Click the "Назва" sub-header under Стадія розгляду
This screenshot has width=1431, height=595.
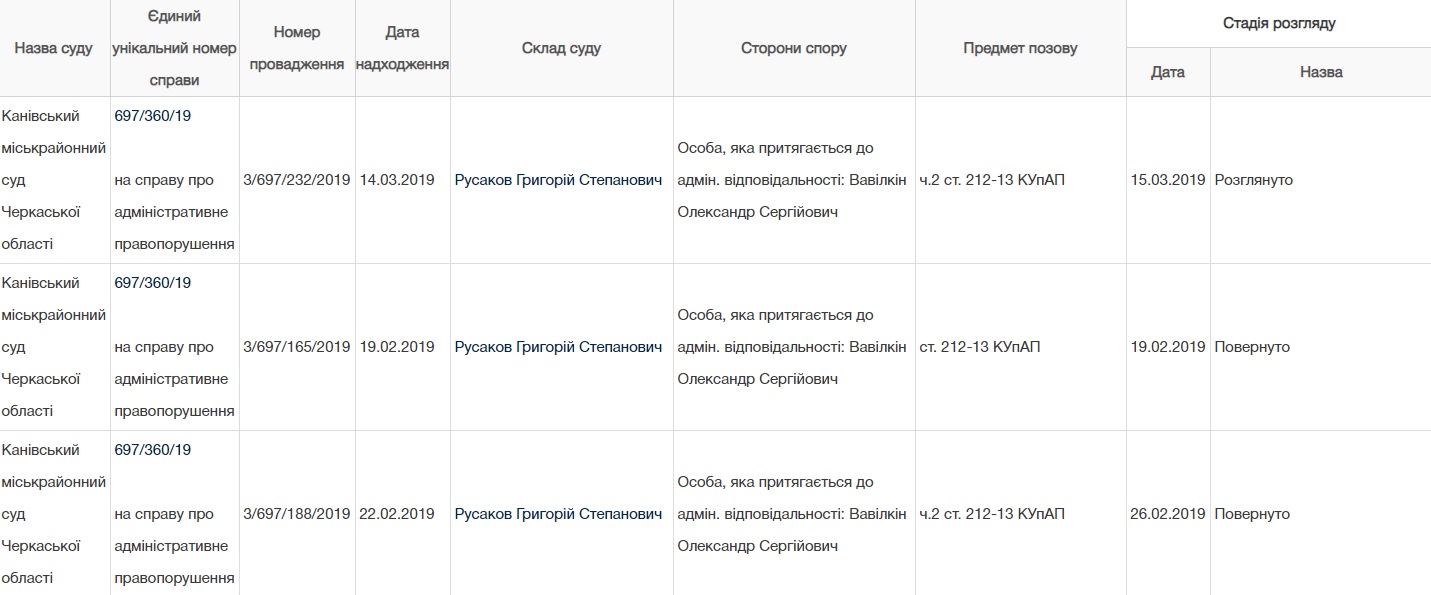[1320, 72]
